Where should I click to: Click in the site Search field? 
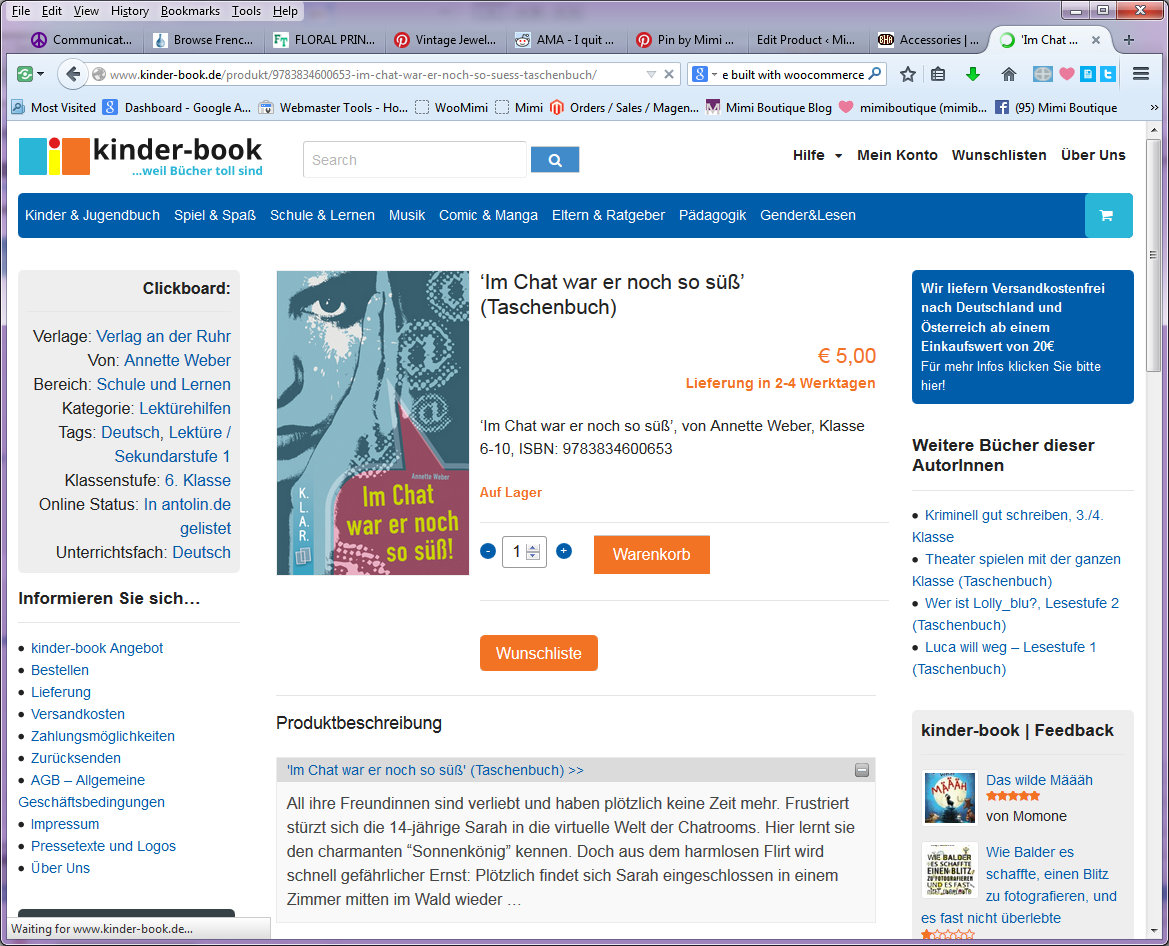click(x=415, y=160)
